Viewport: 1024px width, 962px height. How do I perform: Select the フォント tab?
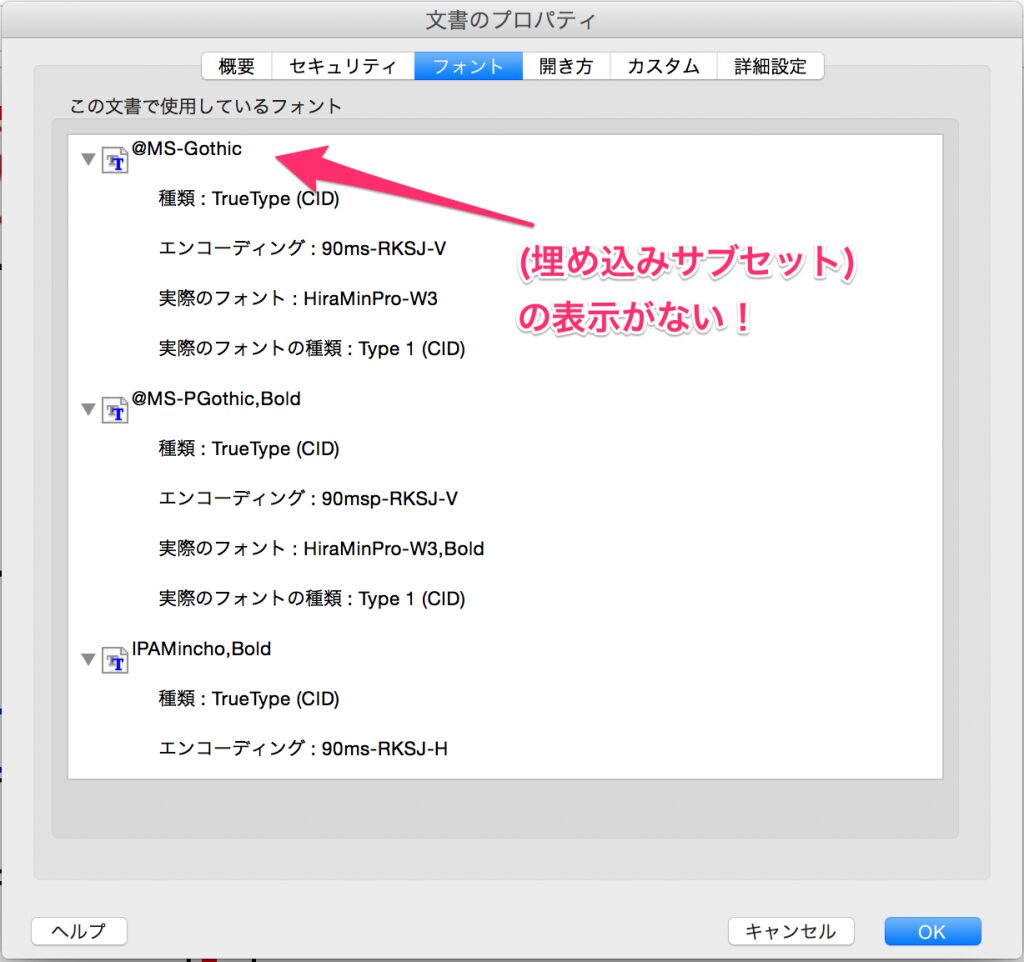coord(468,66)
